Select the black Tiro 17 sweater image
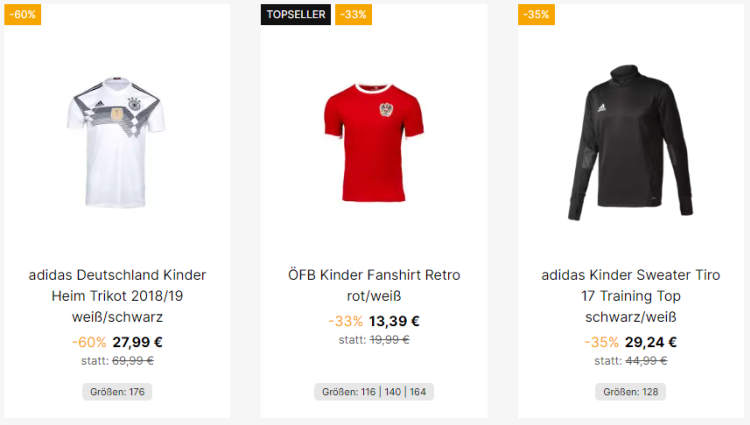750x425 pixels. (x=630, y=143)
